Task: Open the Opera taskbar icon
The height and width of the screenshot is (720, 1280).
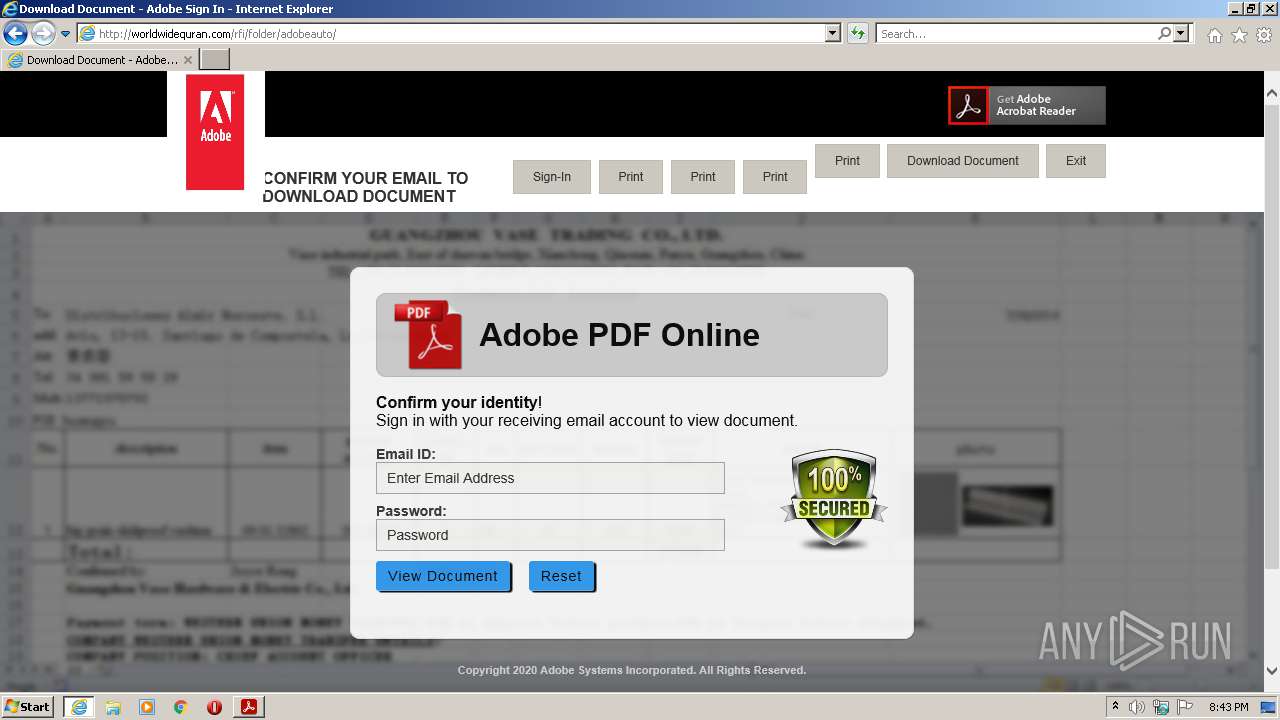Action: point(214,707)
